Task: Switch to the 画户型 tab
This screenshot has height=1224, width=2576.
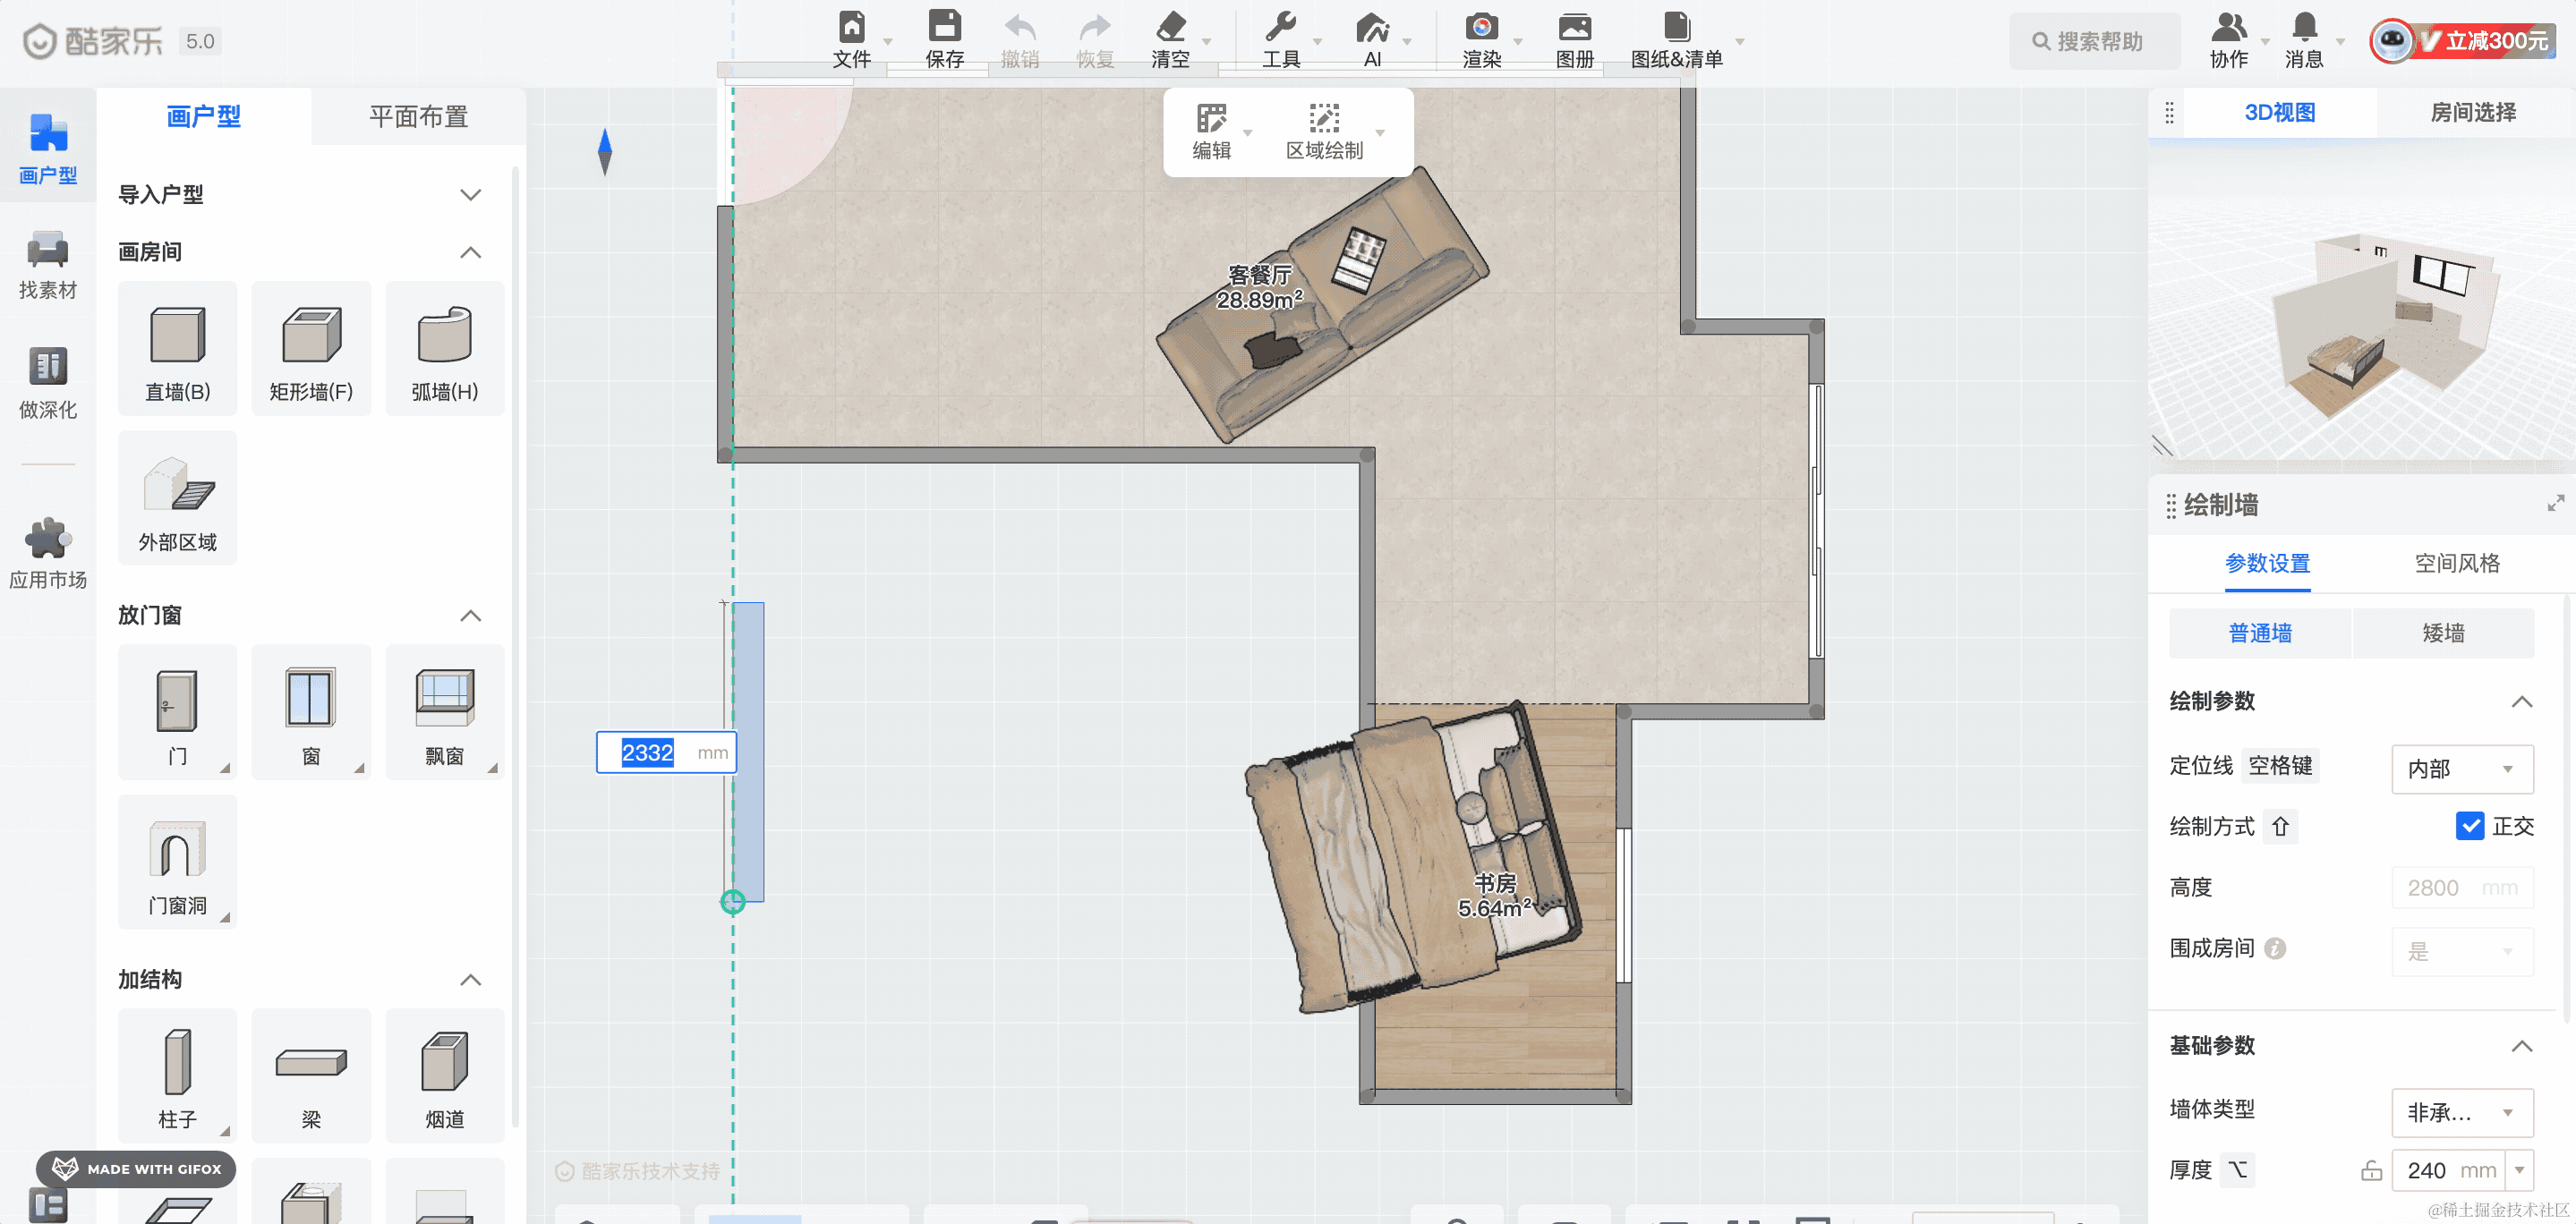Action: coord(204,116)
